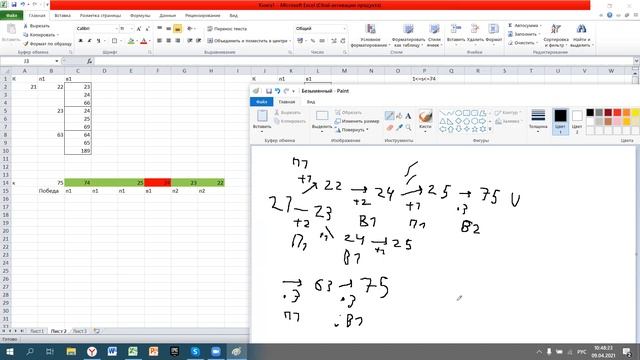Open the font size dropdown in Excel
The image size is (640, 360).
click(131, 29)
